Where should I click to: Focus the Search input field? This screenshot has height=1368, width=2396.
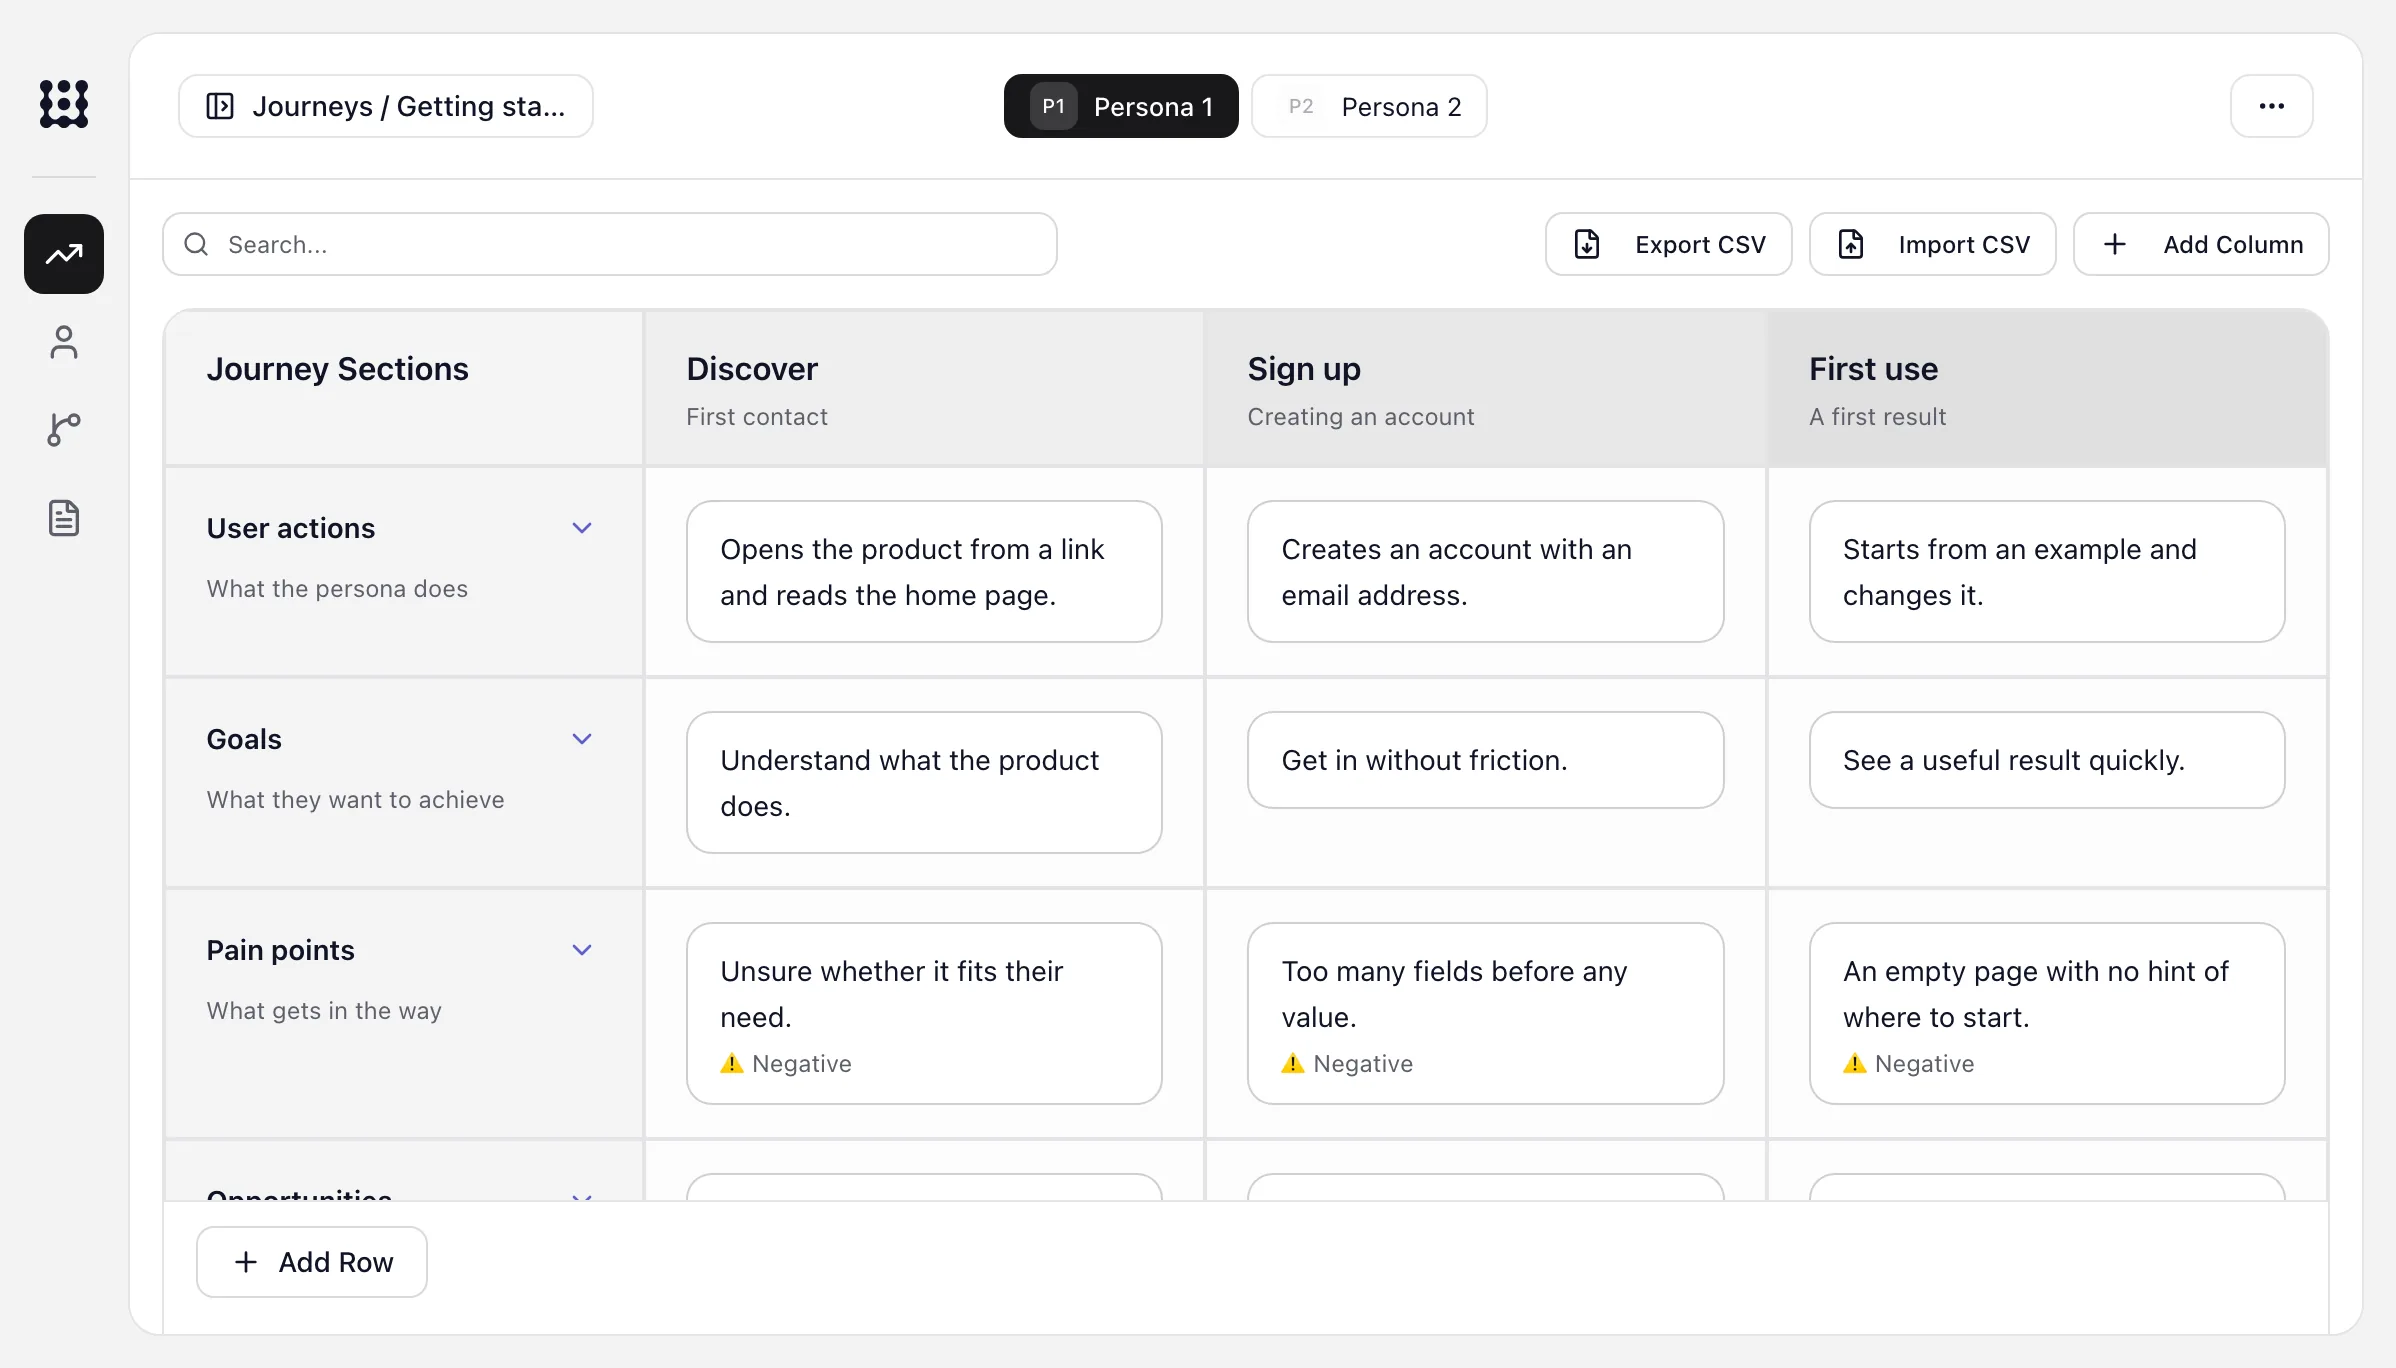coord(610,244)
